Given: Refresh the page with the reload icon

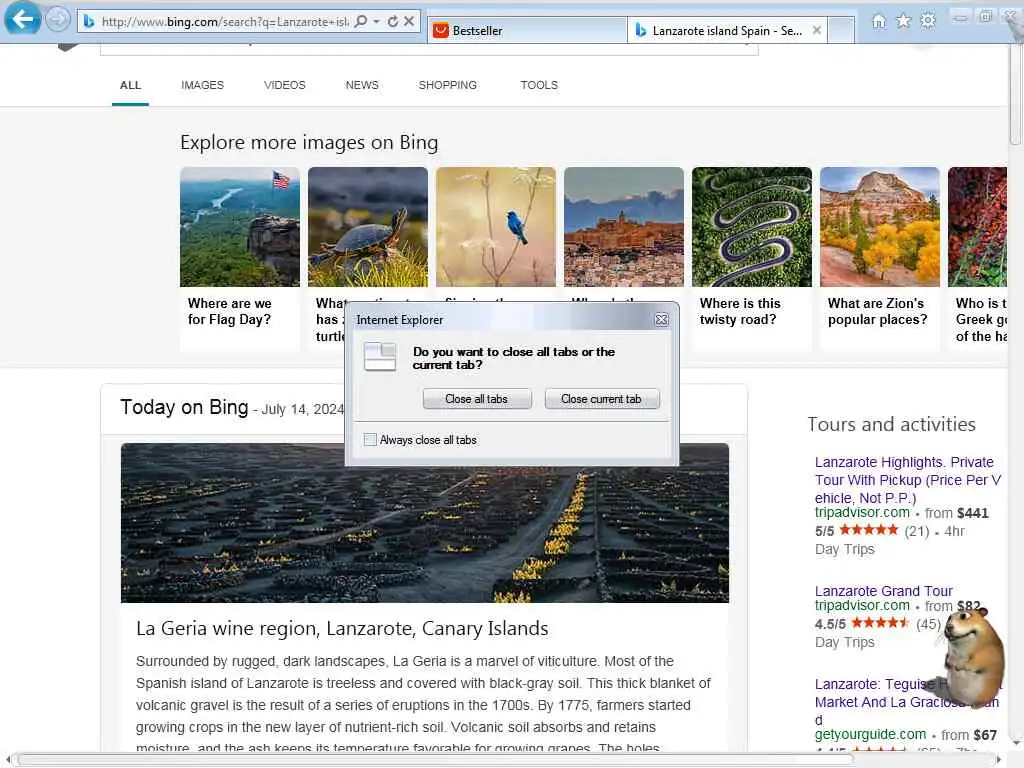Looking at the screenshot, I should 392,22.
